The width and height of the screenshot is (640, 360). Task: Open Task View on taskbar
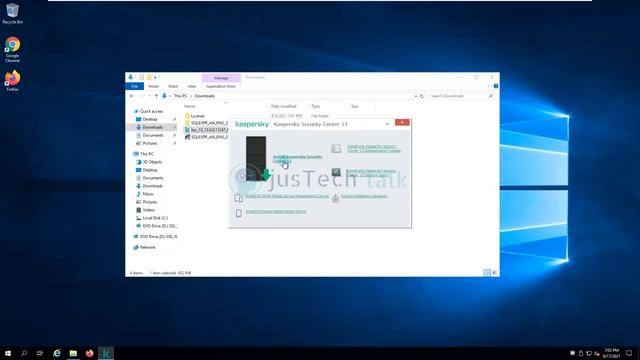click(x=40, y=353)
